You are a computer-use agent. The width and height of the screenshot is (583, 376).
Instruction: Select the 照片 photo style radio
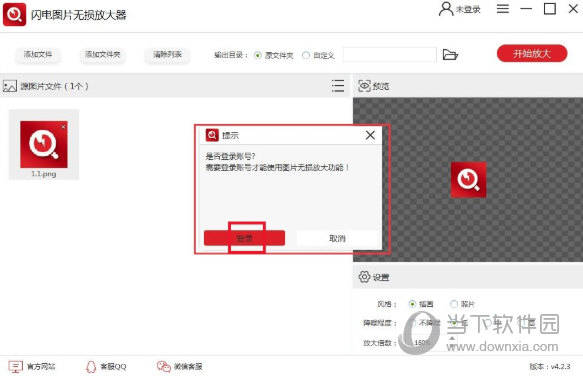pyautogui.click(x=454, y=304)
